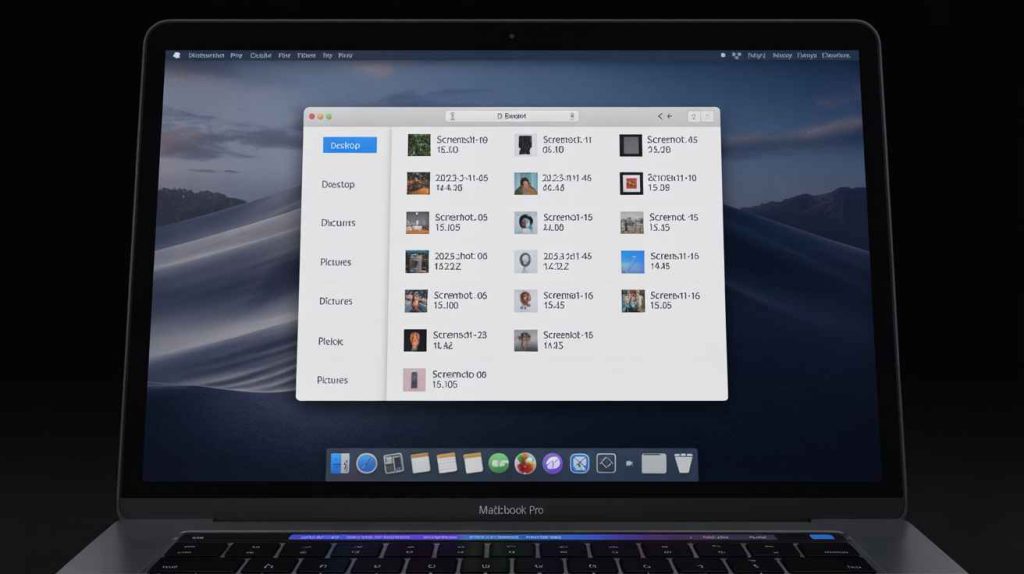The height and width of the screenshot is (574, 1024).
Task: Select file "Screns11-16 14.45"
Action: pyautogui.click(x=660, y=262)
